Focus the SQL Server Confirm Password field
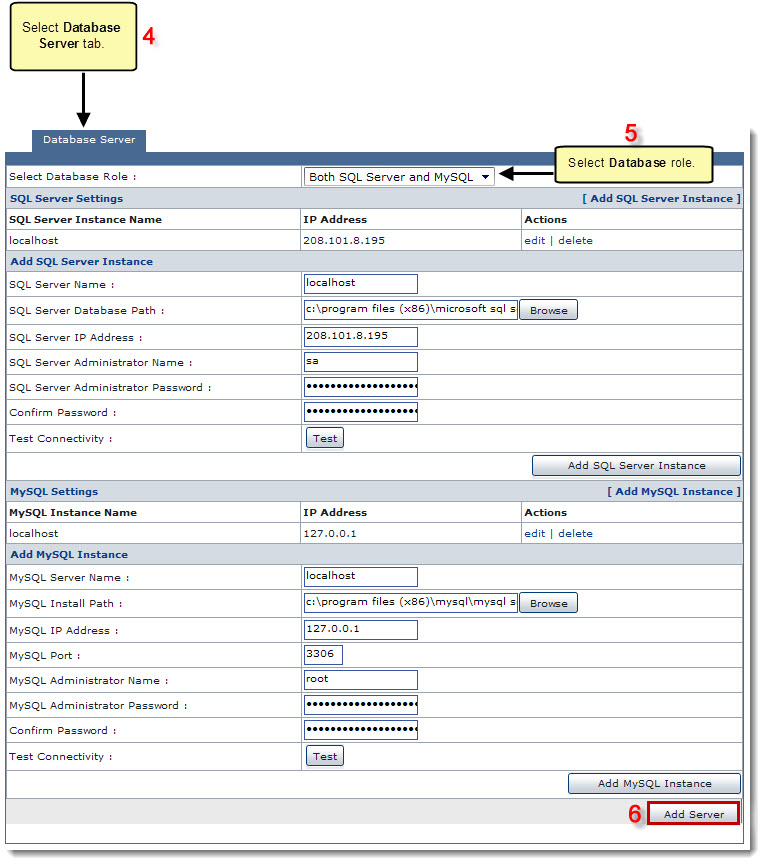This screenshot has height=865, width=765. click(361, 412)
